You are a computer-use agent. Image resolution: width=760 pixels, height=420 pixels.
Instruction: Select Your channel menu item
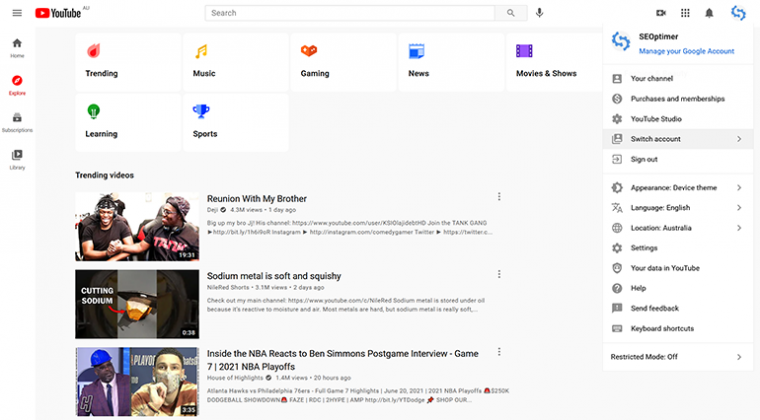[x=678, y=78]
